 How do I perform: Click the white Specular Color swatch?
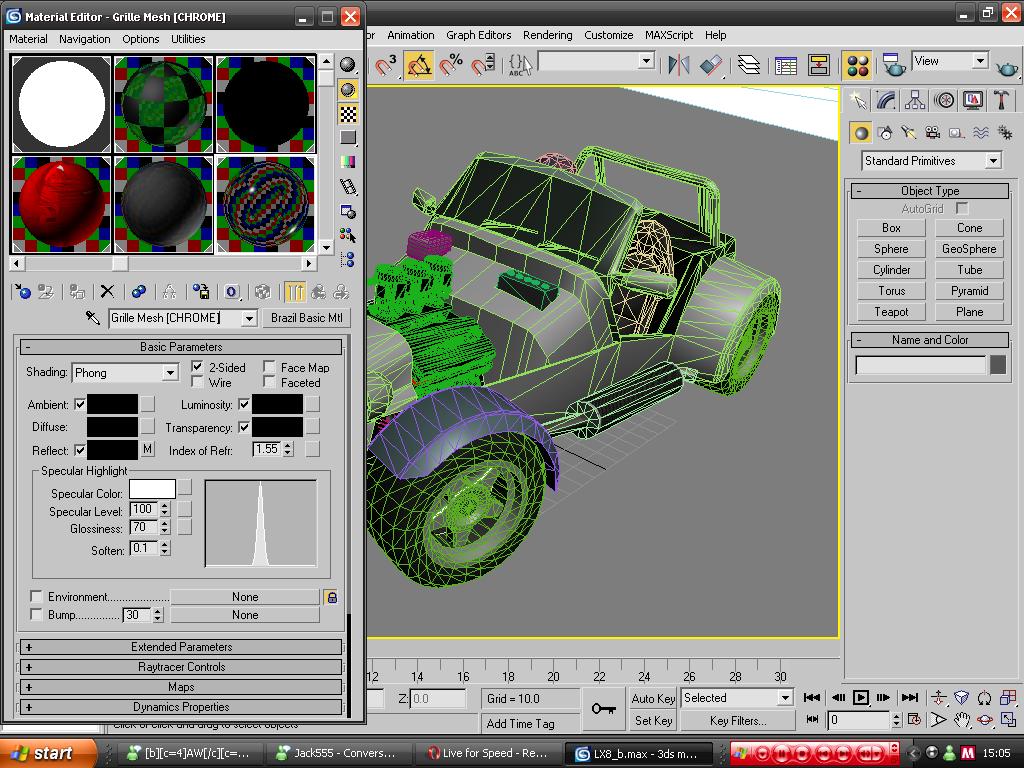tap(152, 488)
